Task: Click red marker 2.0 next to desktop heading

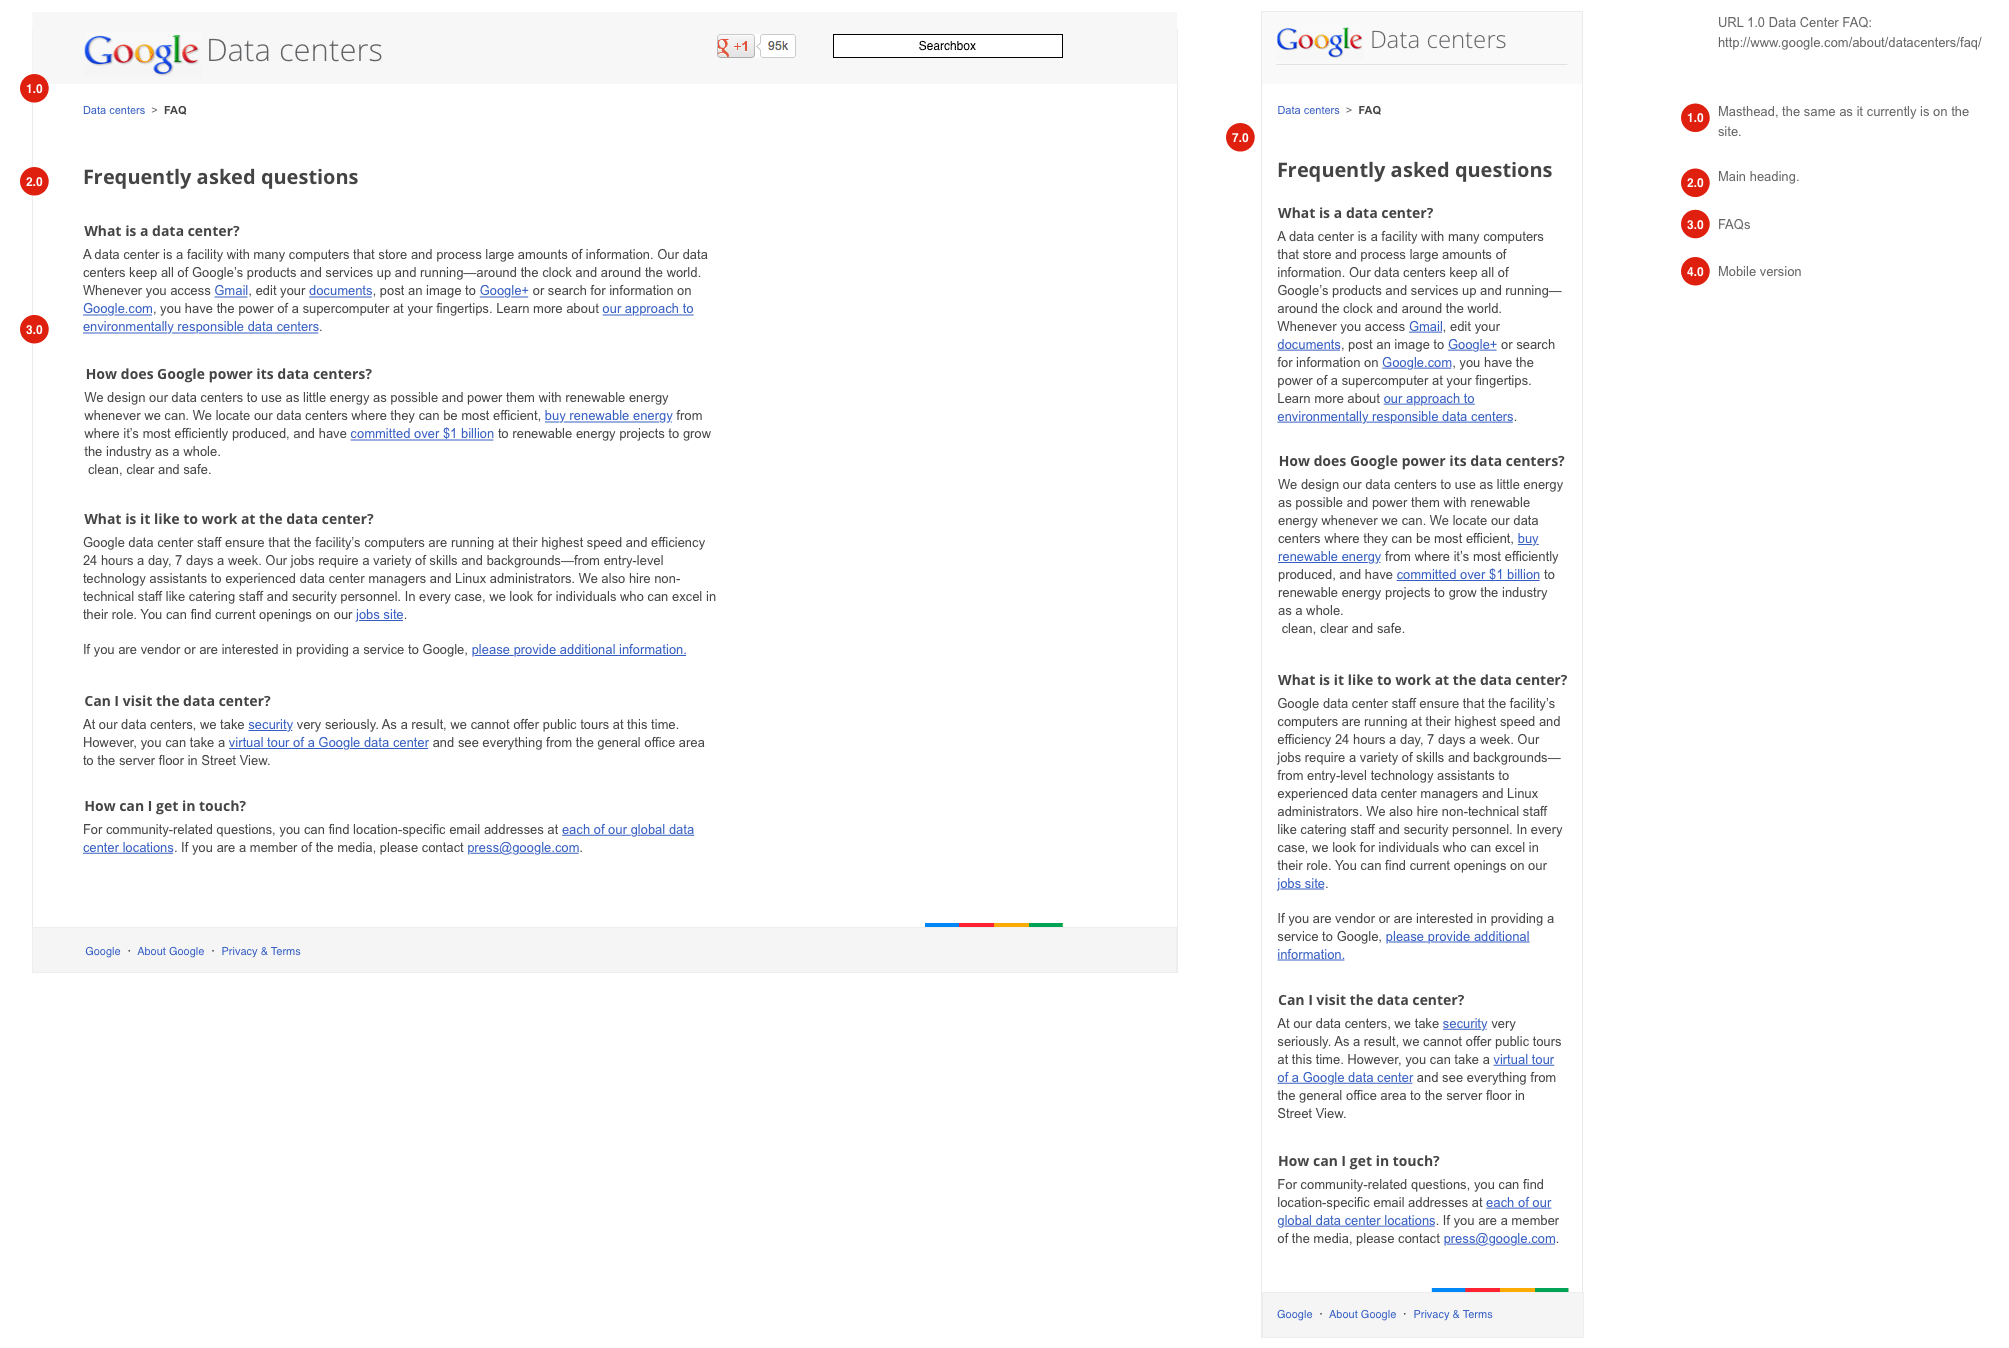Action: tap(35, 182)
